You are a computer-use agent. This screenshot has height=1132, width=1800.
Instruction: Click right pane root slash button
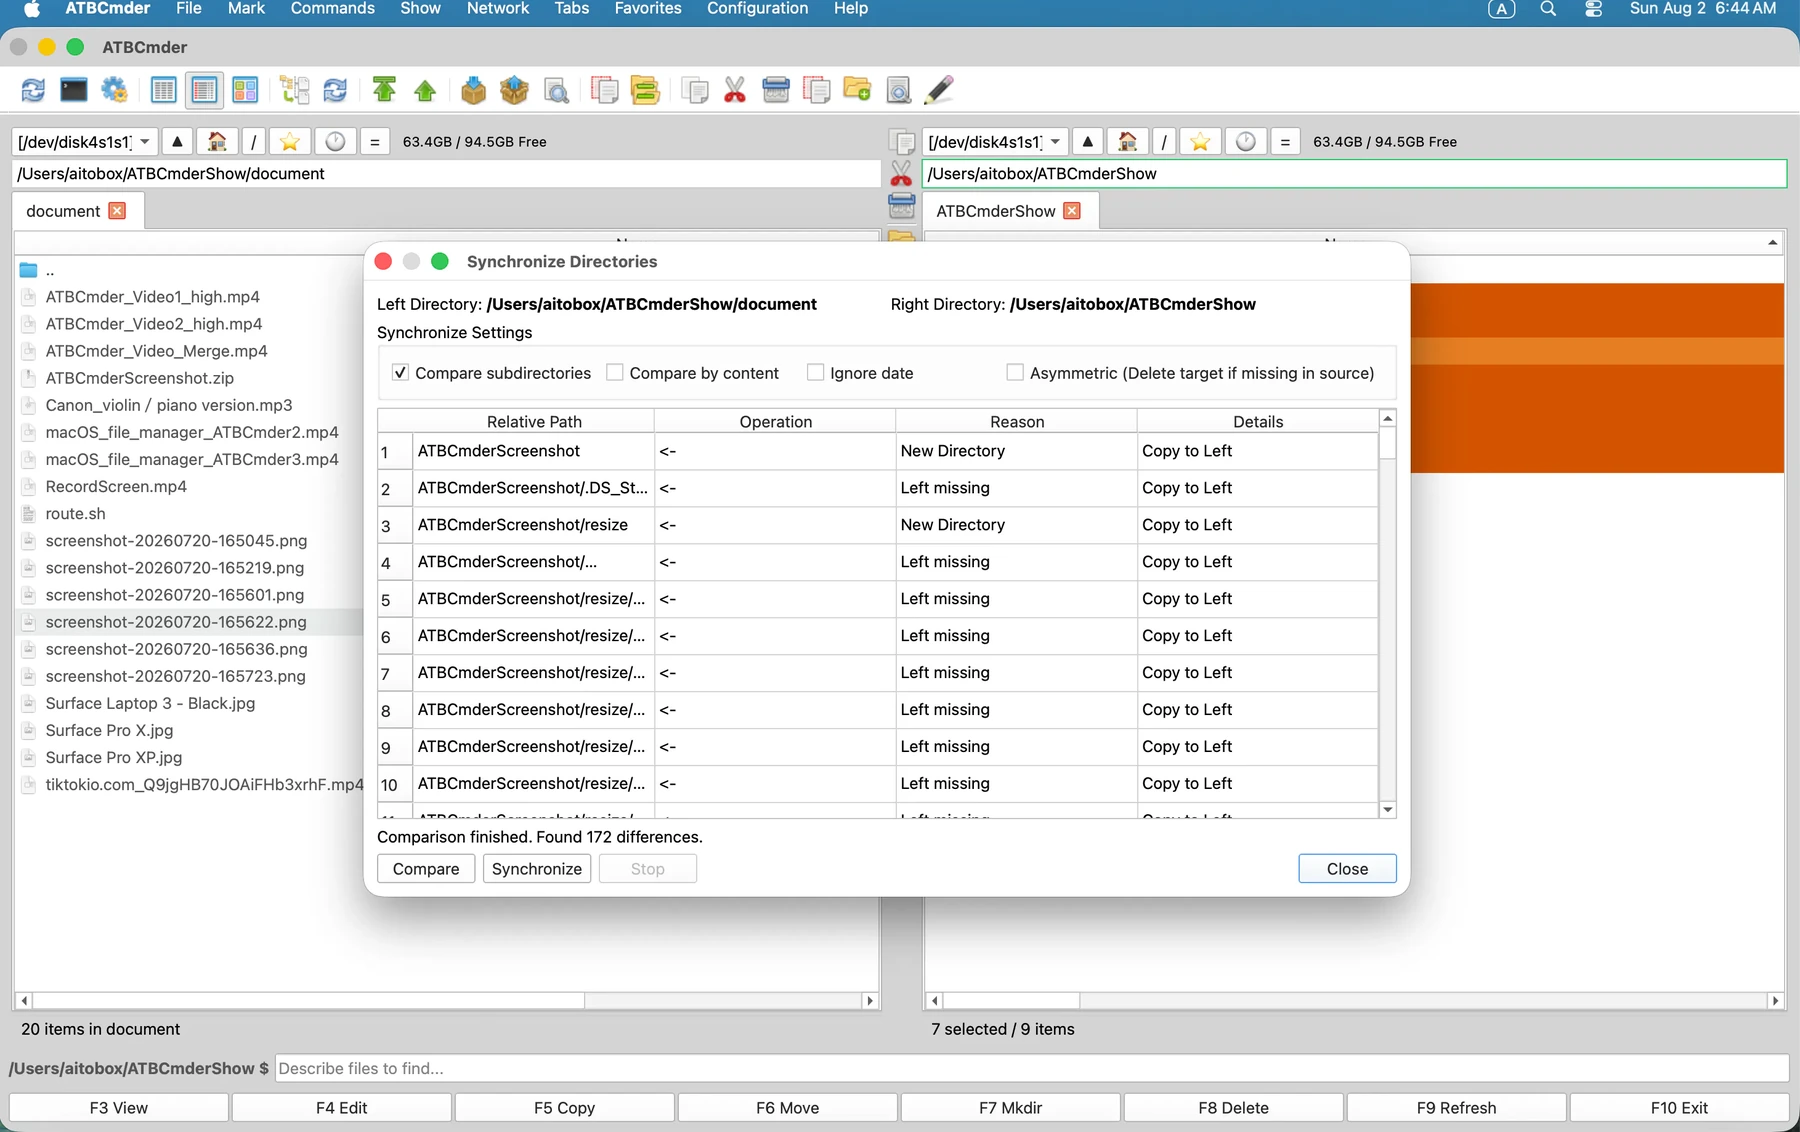tap(1164, 142)
